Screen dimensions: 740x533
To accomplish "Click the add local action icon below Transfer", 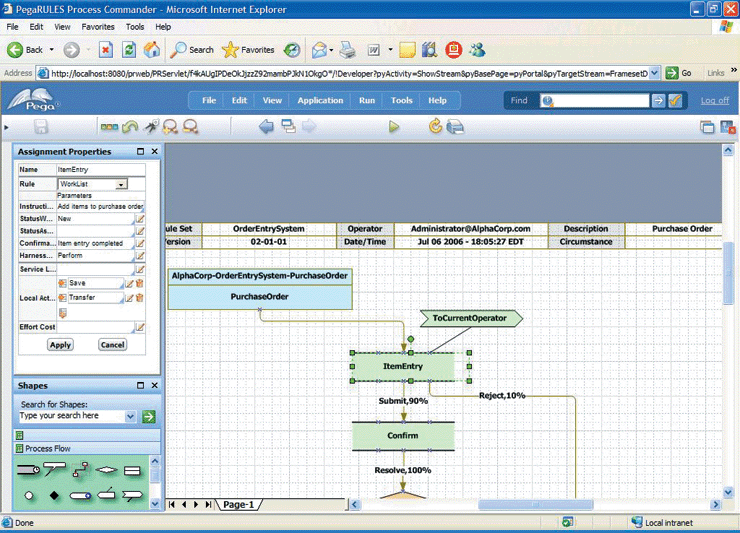I will [x=62, y=313].
